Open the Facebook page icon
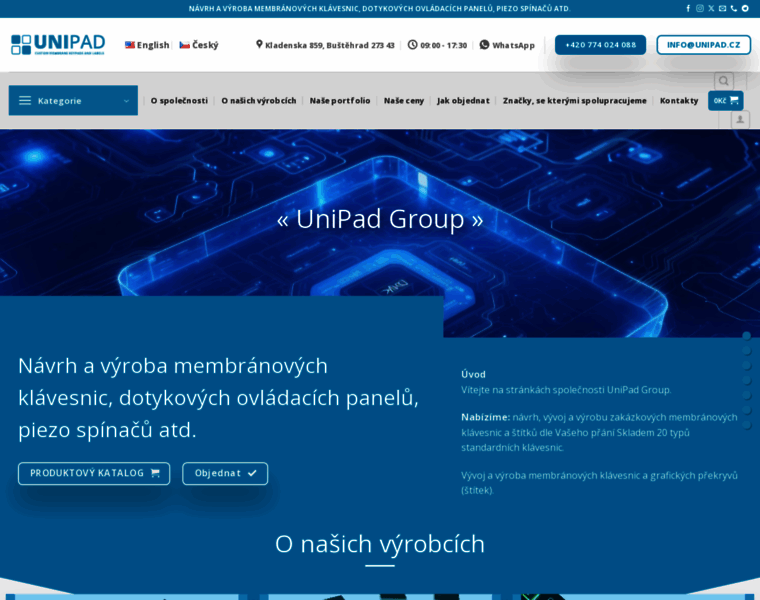Image resolution: width=760 pixels, height=600 pixels. pyautogui.click(x=688, y=8)
